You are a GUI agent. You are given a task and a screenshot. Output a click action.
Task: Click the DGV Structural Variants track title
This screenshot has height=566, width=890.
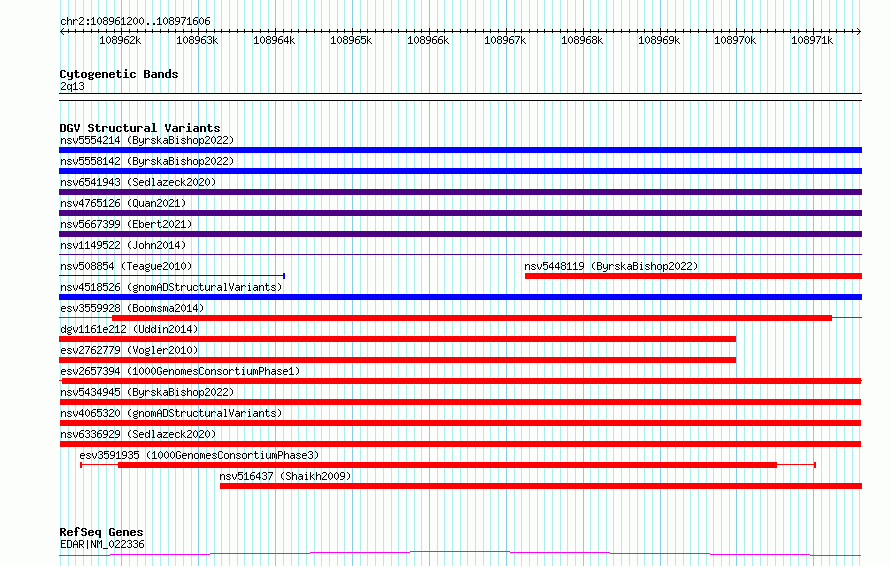pos(140,128)
